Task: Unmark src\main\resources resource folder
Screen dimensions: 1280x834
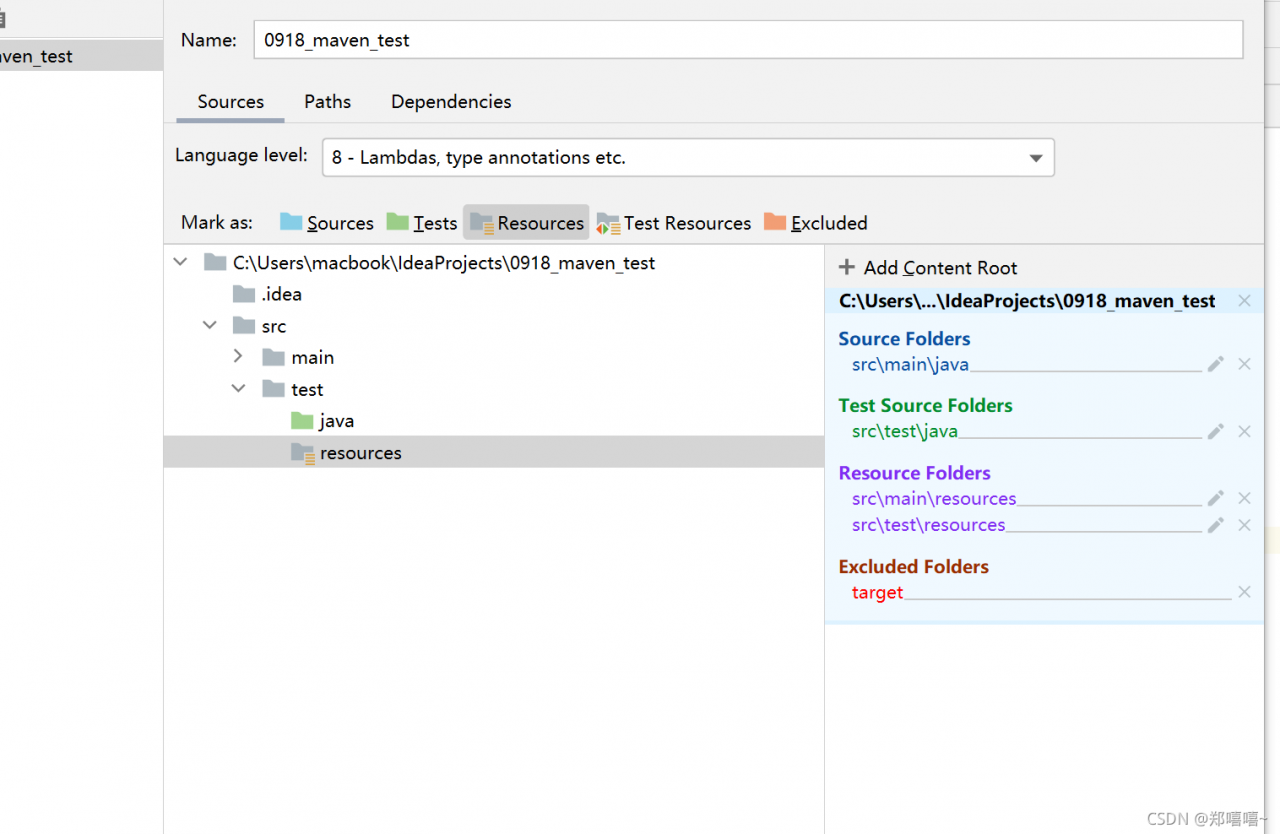Action: 1244,498
